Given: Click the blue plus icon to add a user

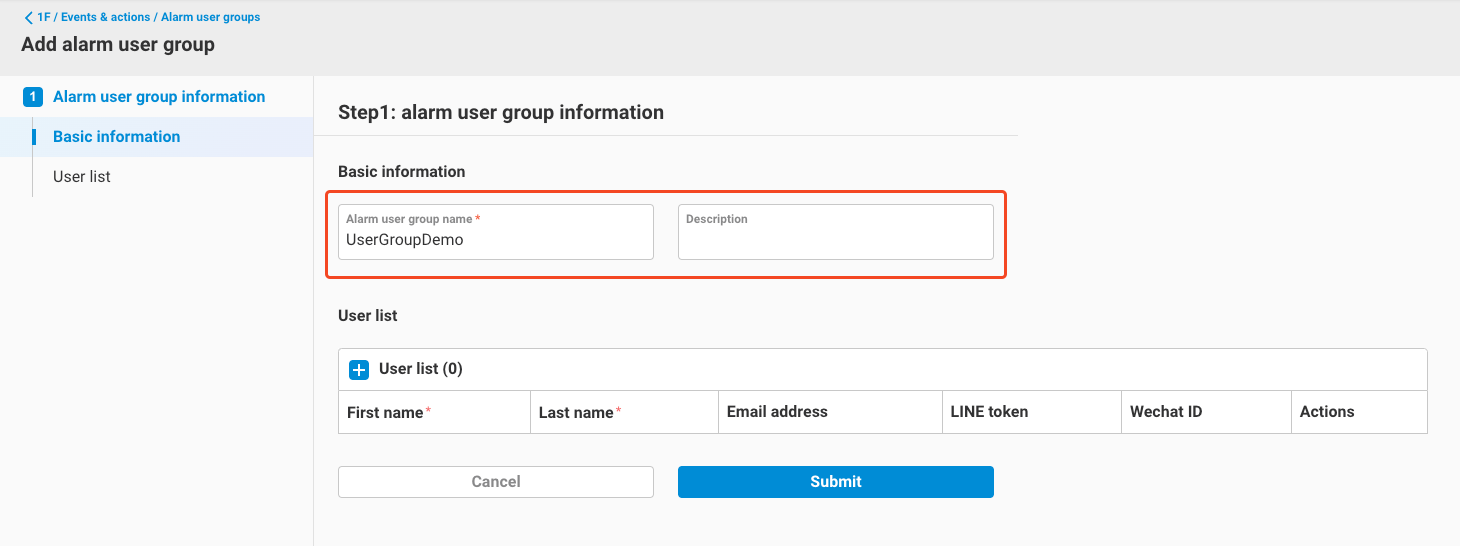Looking at the screenshot, I should point(359,369).
